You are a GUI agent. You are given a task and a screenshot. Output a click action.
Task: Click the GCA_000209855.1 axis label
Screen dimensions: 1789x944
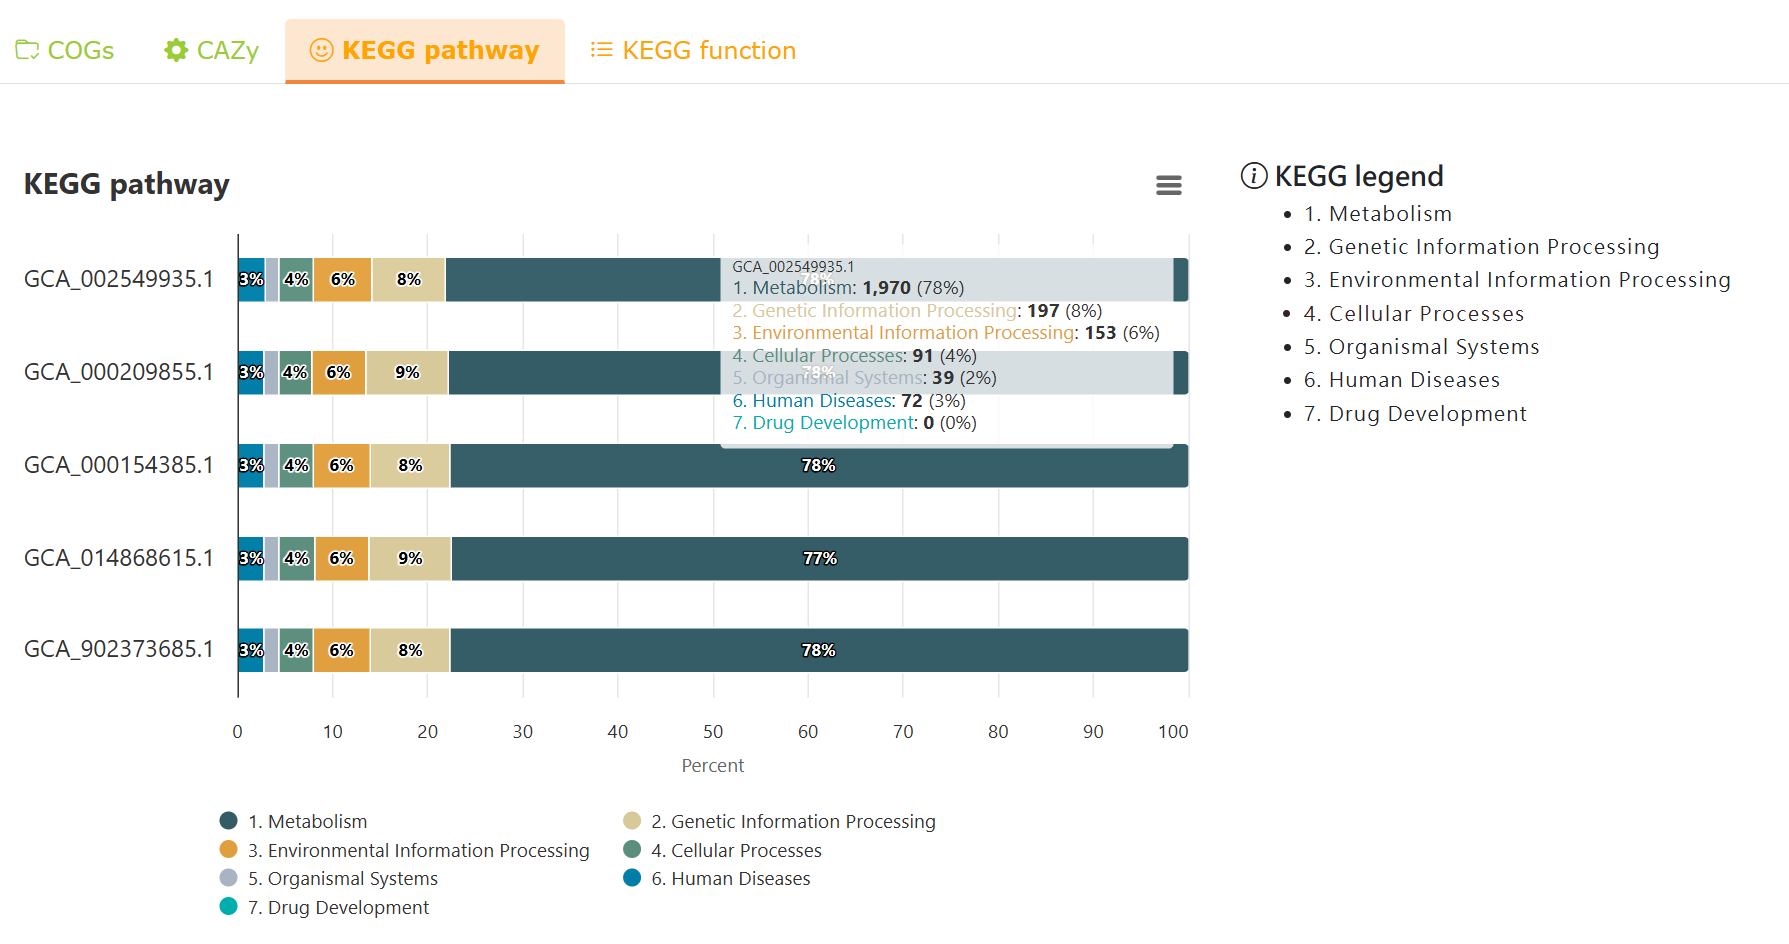tap(119, 372)
